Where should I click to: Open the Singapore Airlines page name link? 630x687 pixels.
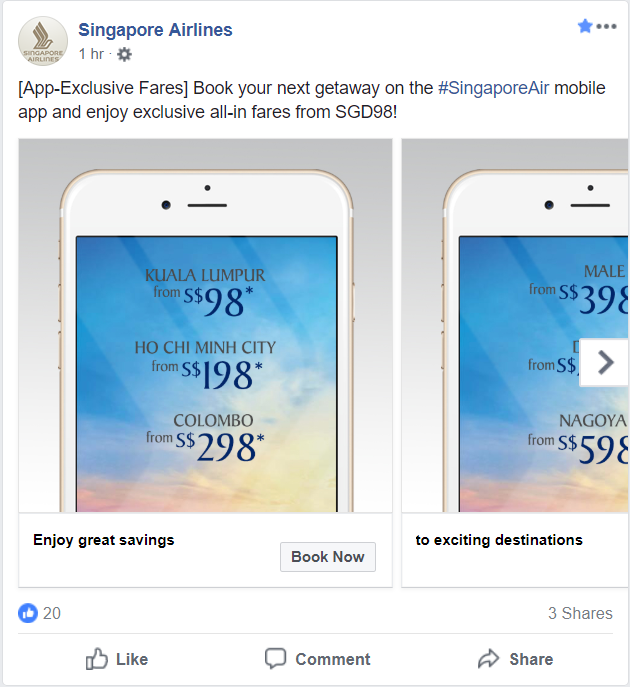[155, 30]
